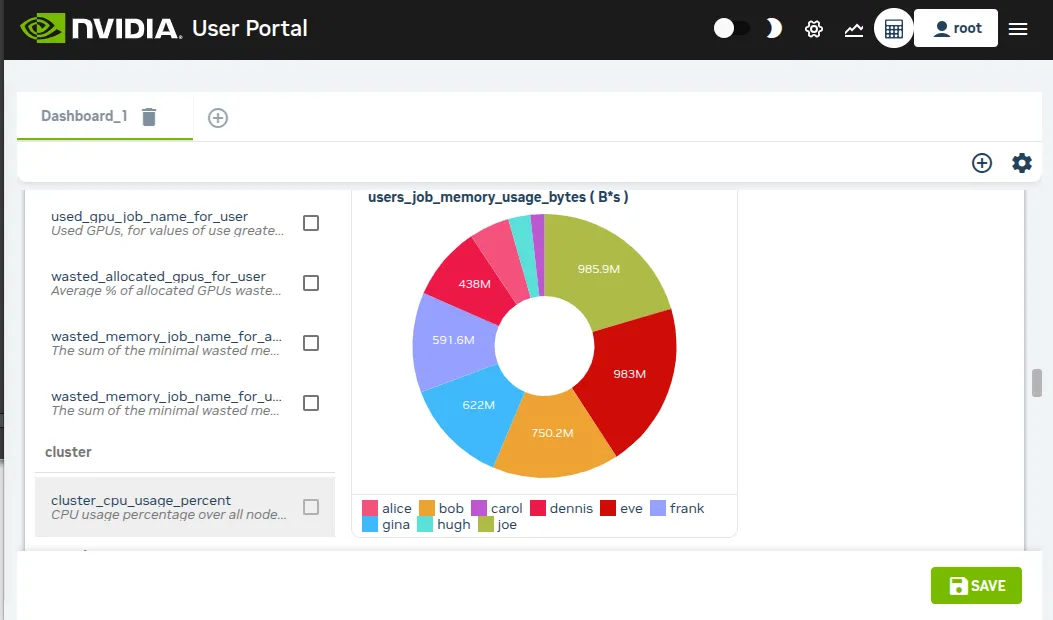Click the NVIDIA logo icon
This screenshot has height=620, width=1053.
(42, 28)
